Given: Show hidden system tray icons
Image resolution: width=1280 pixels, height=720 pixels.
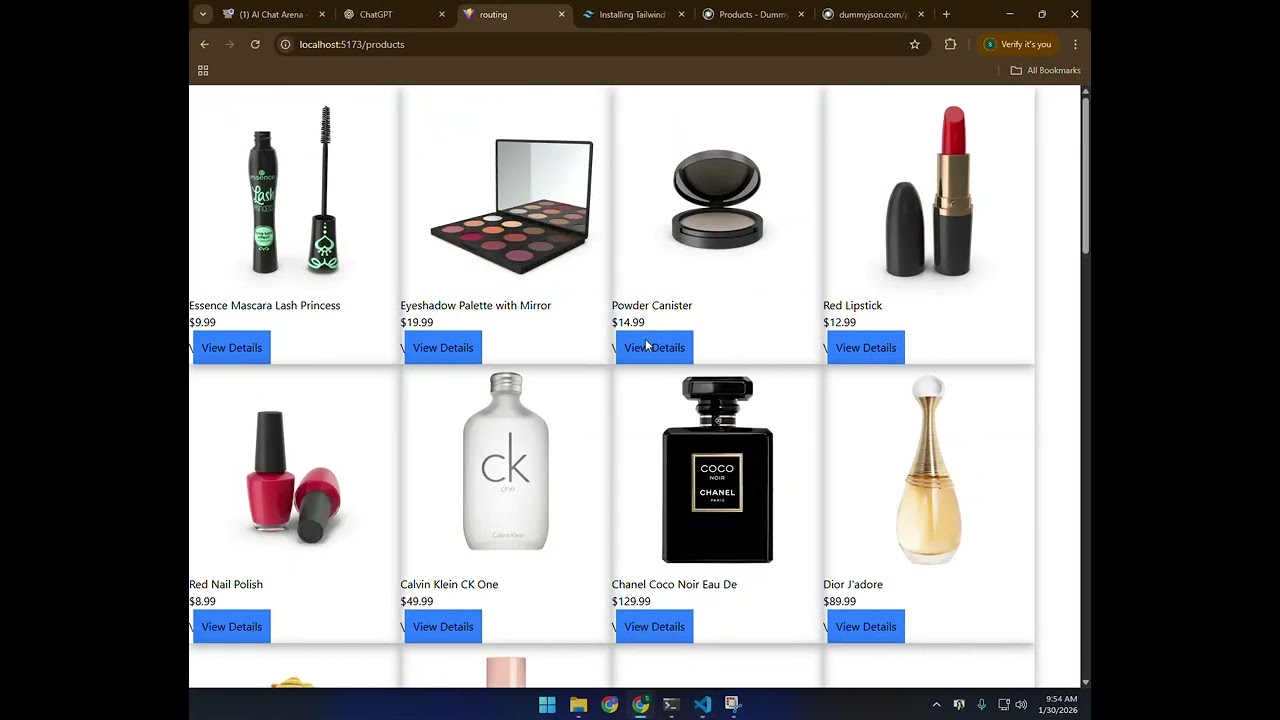Looking at the screenshot, I should pyautogui.click(x=936, y=704).
